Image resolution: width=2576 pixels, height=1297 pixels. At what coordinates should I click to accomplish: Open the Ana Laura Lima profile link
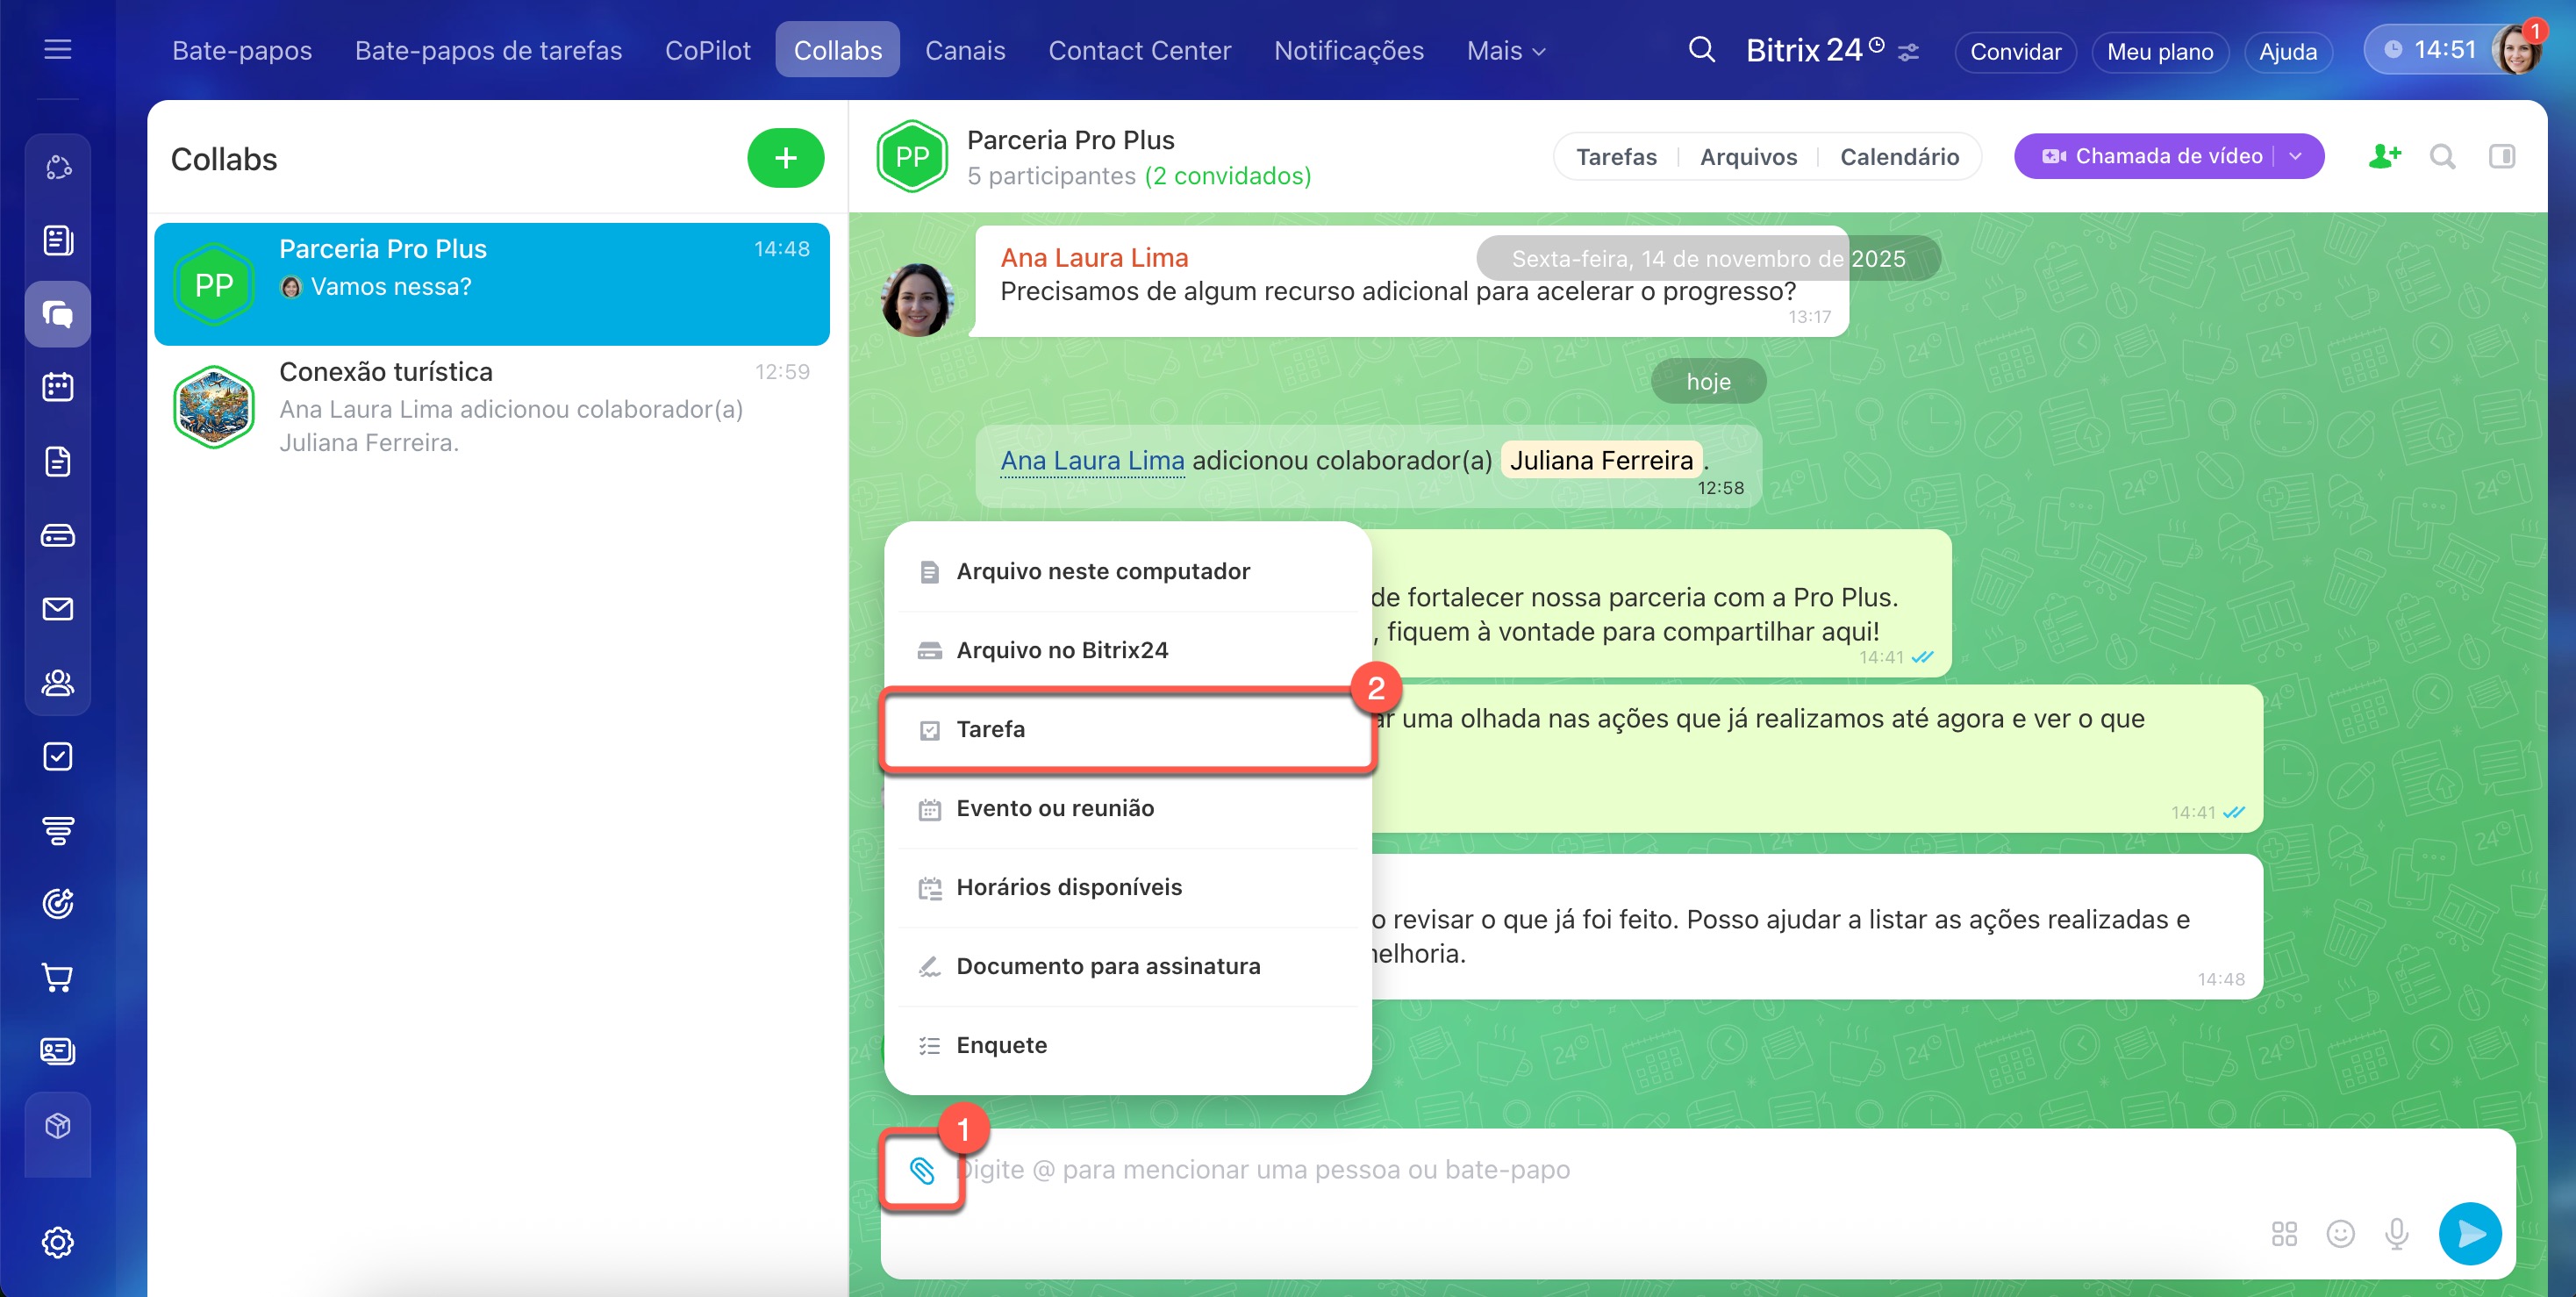[x=1092, y=460]
